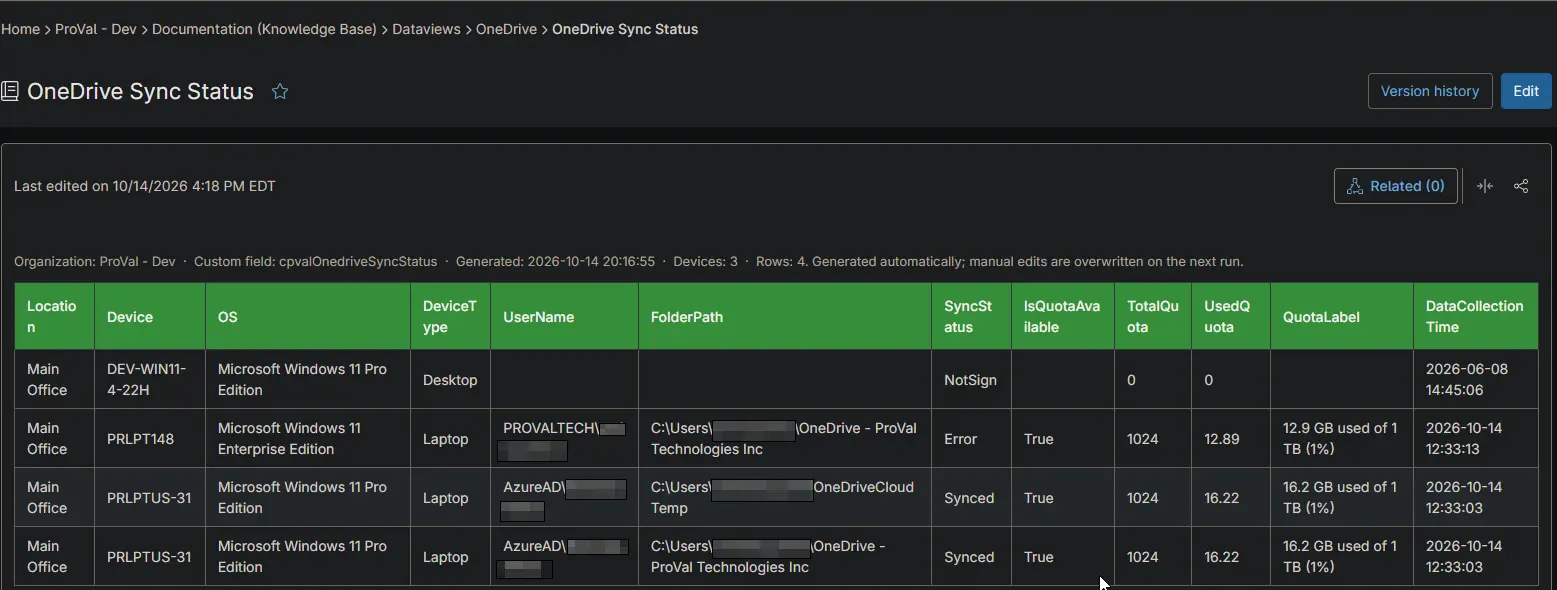Click the Error sync status cell
Image resolution: width=1557 pixels, height=590 pixels.
click(972, 438)
